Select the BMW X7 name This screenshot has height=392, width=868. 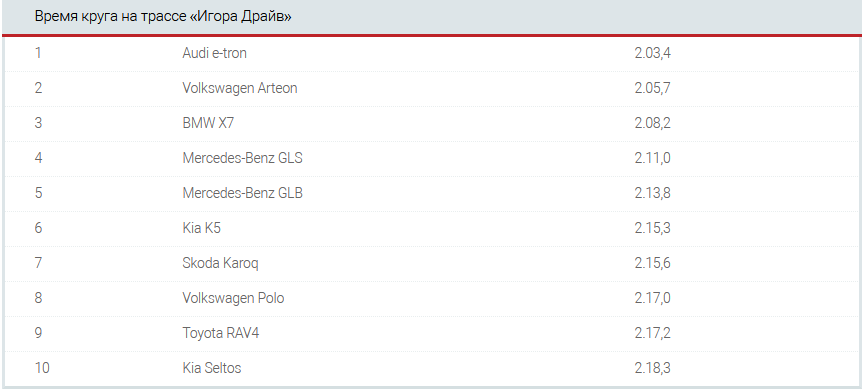click(208, 123)
